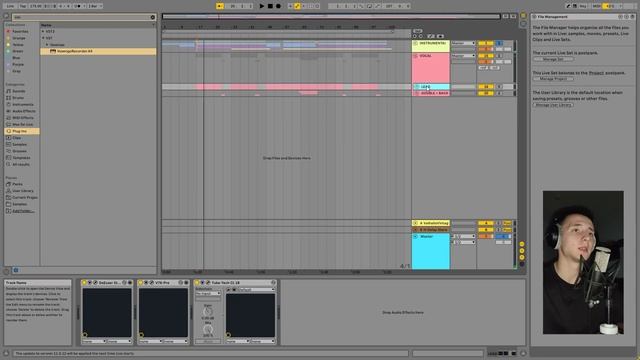Open VOCAL track output routing dropdown
The image size is (640, 360).
pyautogui.click(x=463, y=56)
